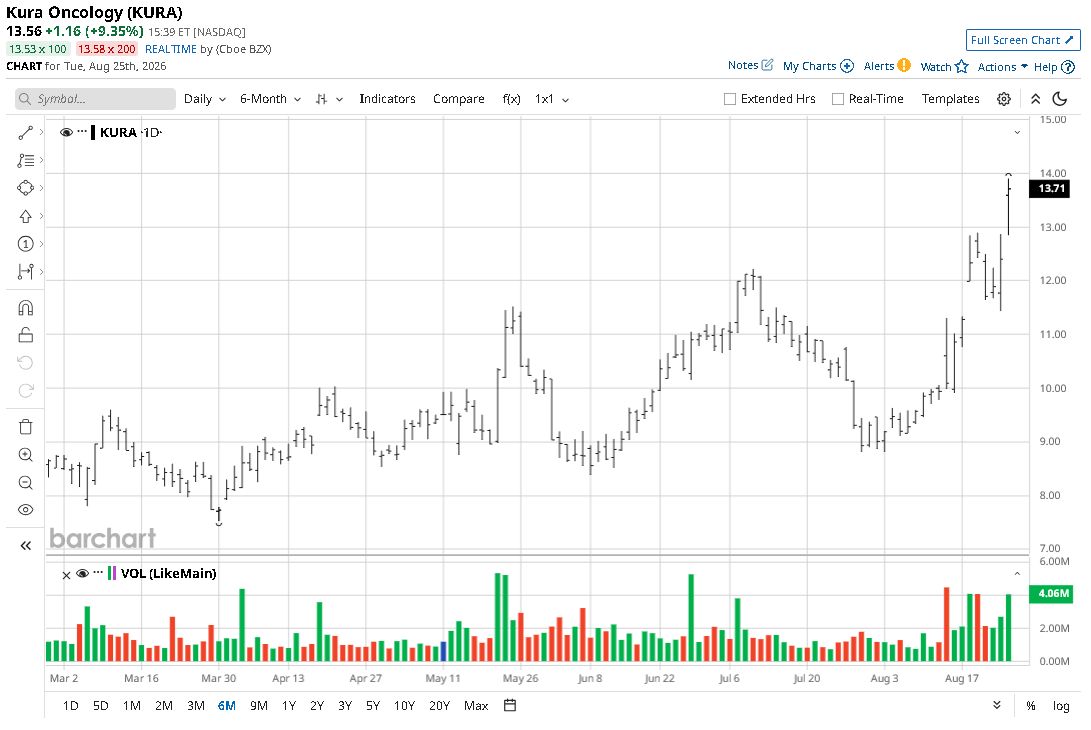This screenshot has height=730, width=1091.
Task: Open date range calendar icon
Action: pyautogui.click(x=510, y=705)
